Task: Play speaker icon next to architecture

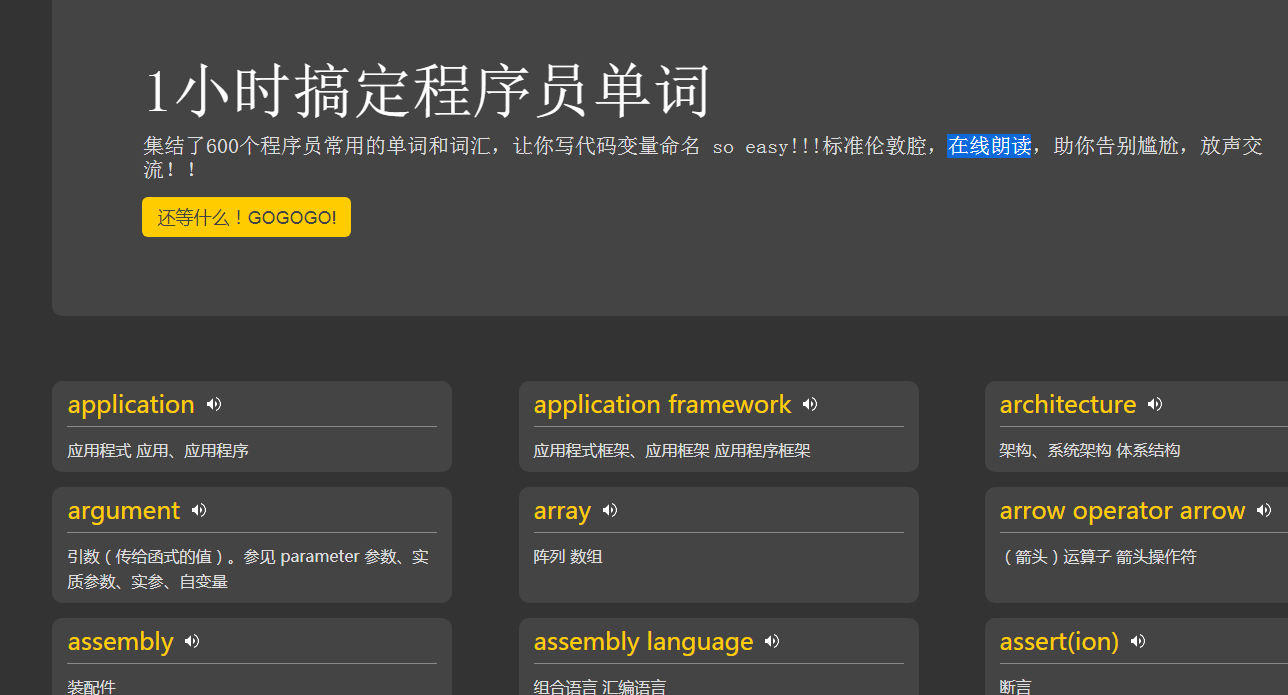Action: (x=1155, y=404)
